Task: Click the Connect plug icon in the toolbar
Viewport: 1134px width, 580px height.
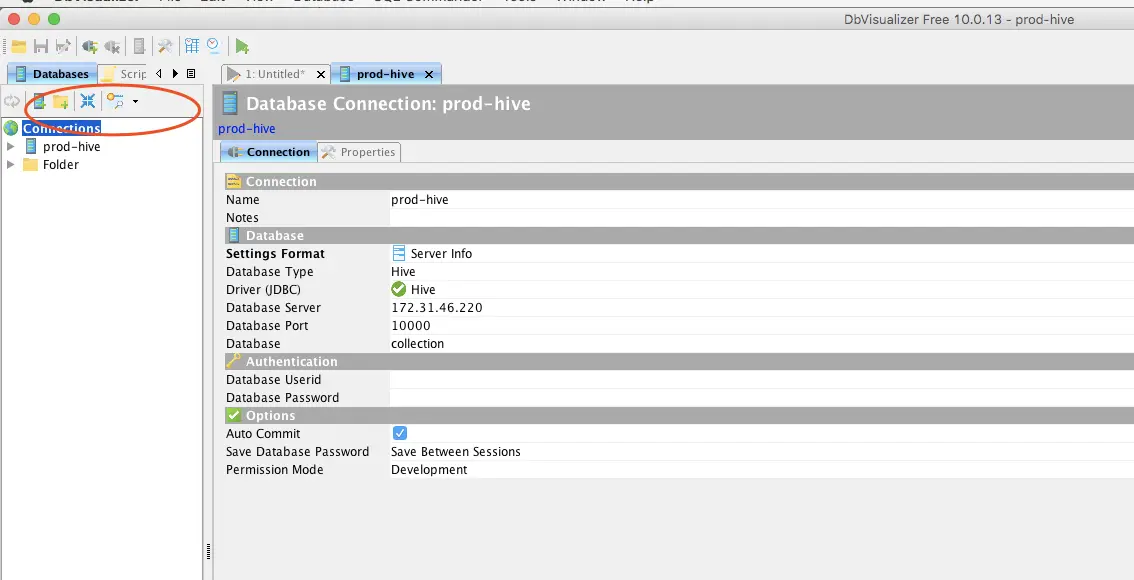Action: (x=90, y=47)
